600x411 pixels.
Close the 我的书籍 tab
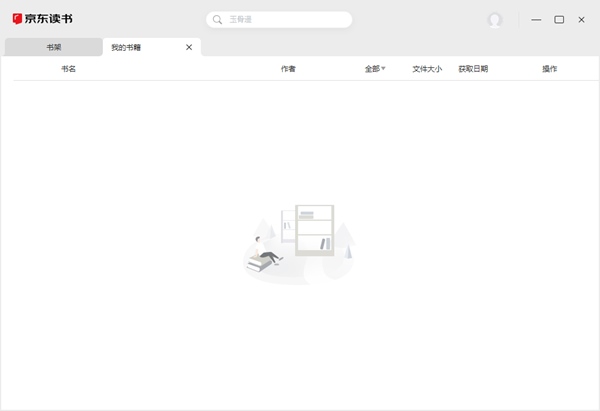pyautogui.click(x=189, y=47)
